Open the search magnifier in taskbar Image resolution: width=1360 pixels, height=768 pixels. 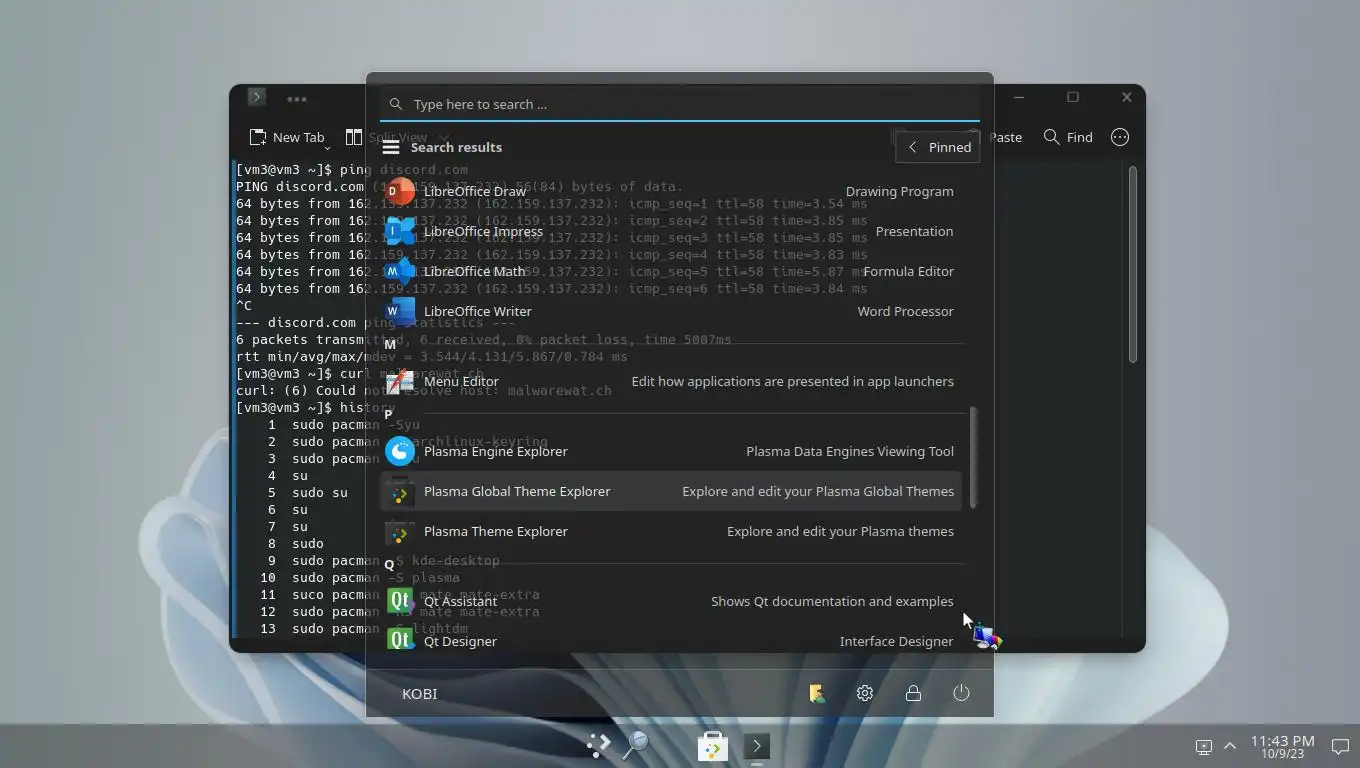click(x=636, y=744)
